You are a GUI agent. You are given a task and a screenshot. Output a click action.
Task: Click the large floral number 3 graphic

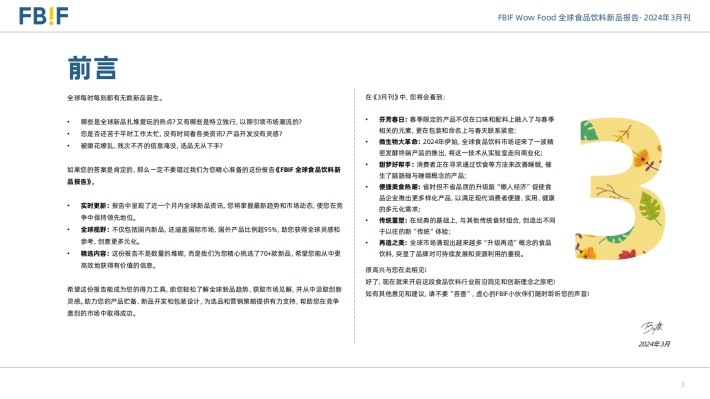620,189
